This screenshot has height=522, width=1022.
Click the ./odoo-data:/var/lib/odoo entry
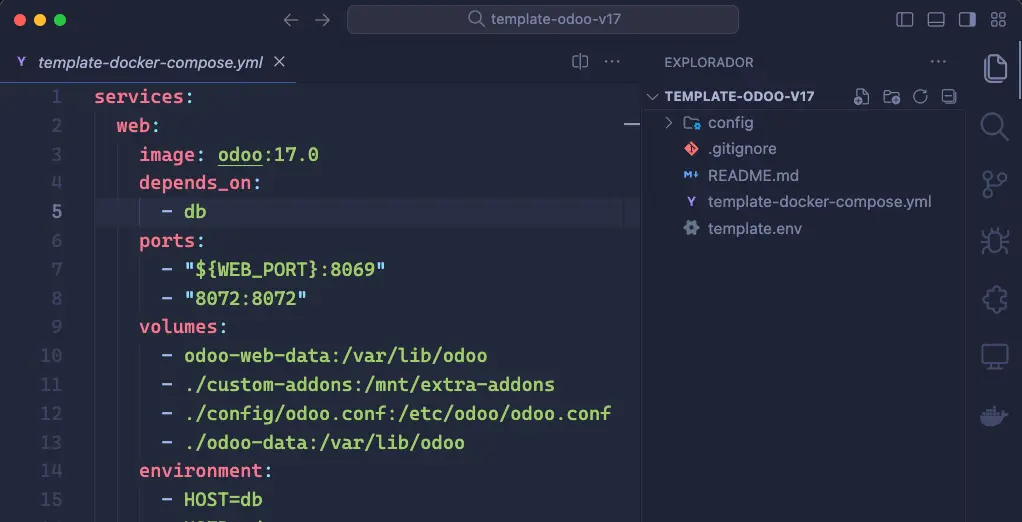[324, 442]
